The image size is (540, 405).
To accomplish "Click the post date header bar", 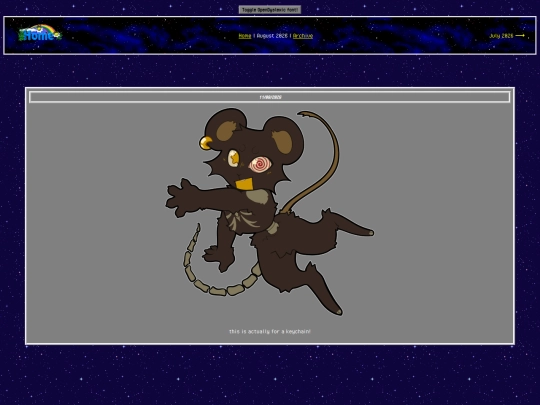I will click(270, 97).
